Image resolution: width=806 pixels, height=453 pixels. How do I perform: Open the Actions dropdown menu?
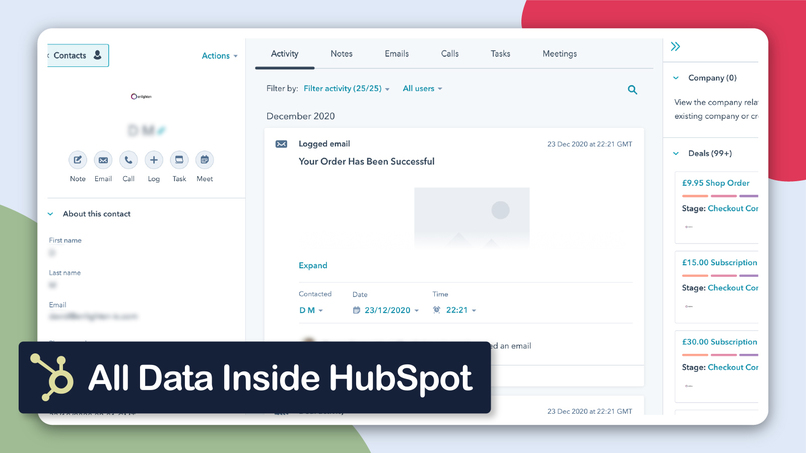(219, 56)
